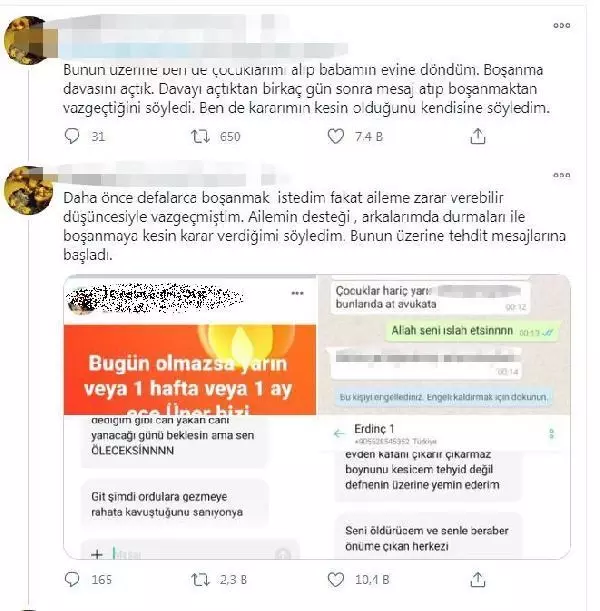Share the second tweet via share icon

478,580
